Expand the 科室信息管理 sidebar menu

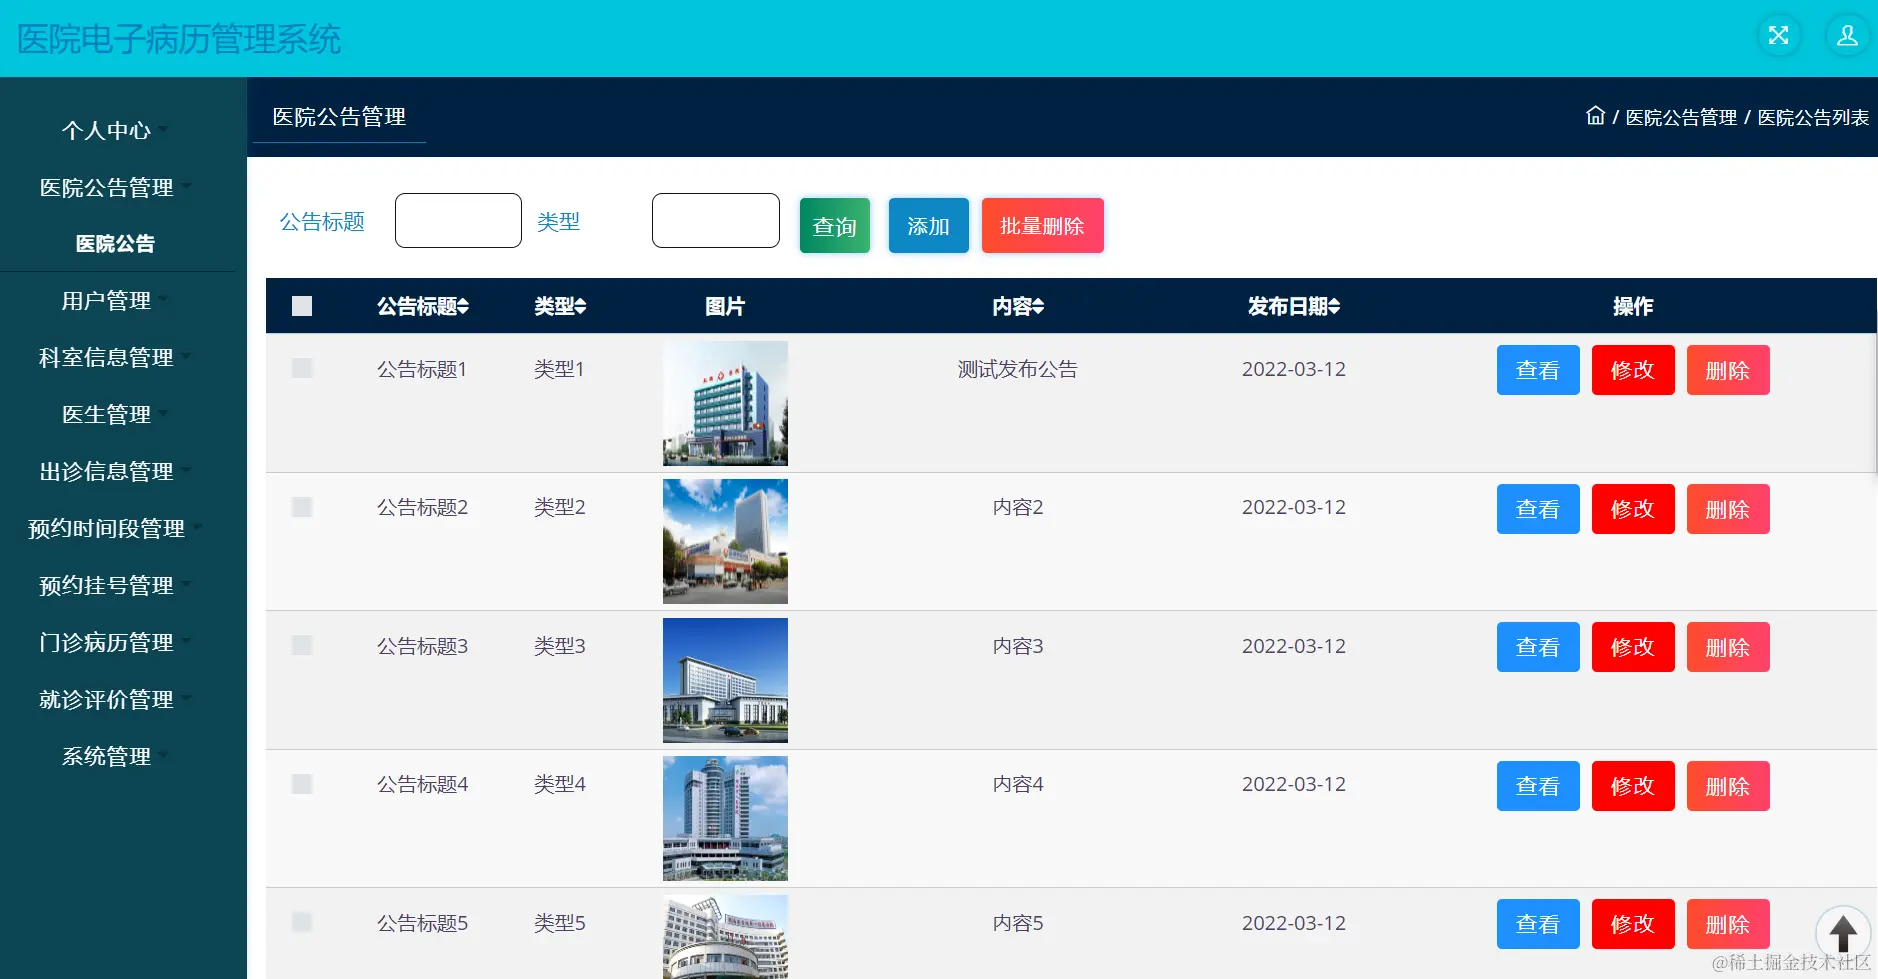(x=116, y=357)
